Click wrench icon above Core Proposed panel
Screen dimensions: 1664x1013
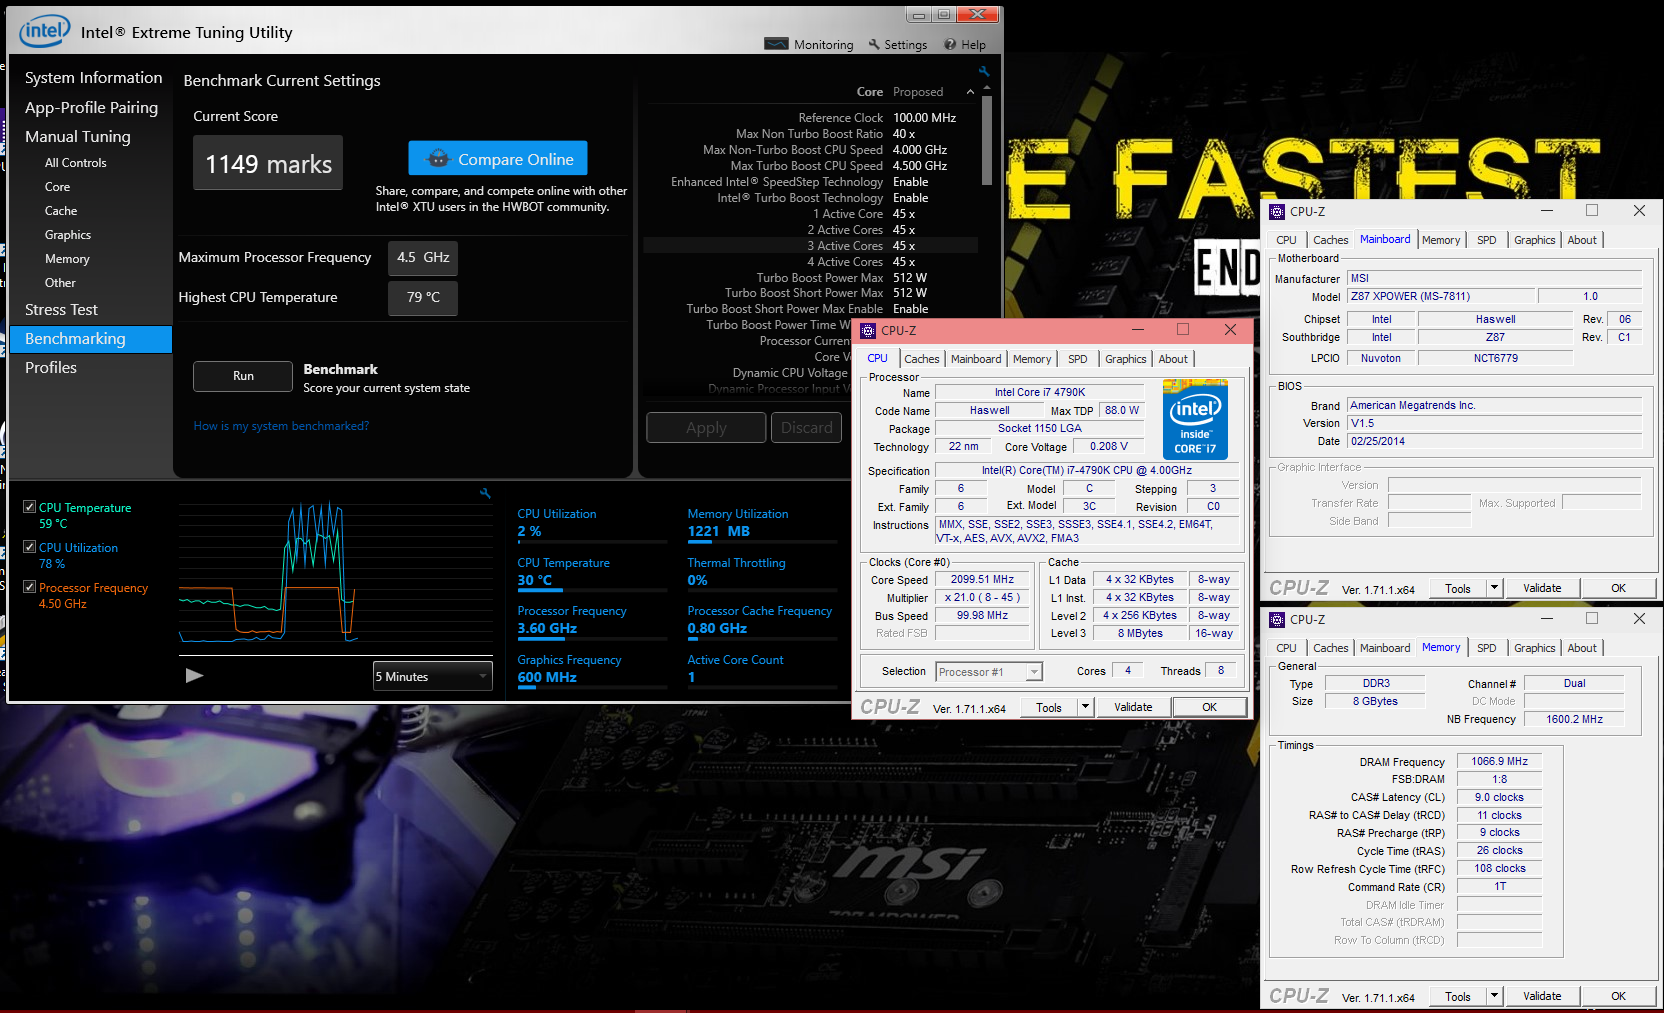tap(984, 71)
